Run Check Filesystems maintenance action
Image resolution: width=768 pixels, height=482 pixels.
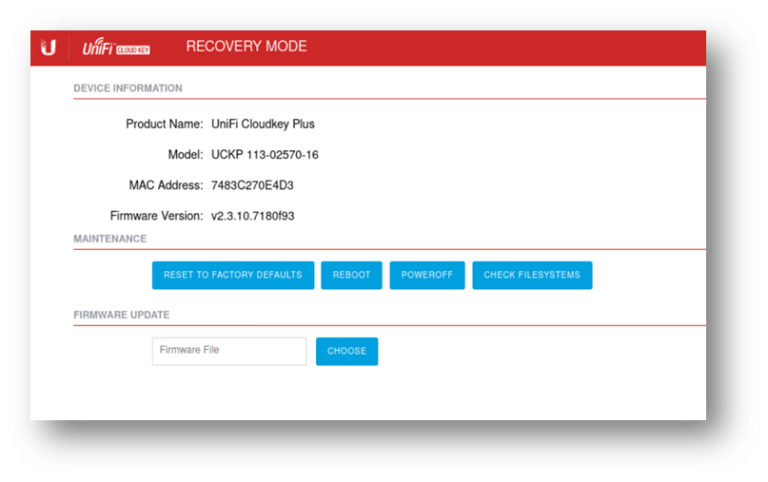[x=531, y=275]
